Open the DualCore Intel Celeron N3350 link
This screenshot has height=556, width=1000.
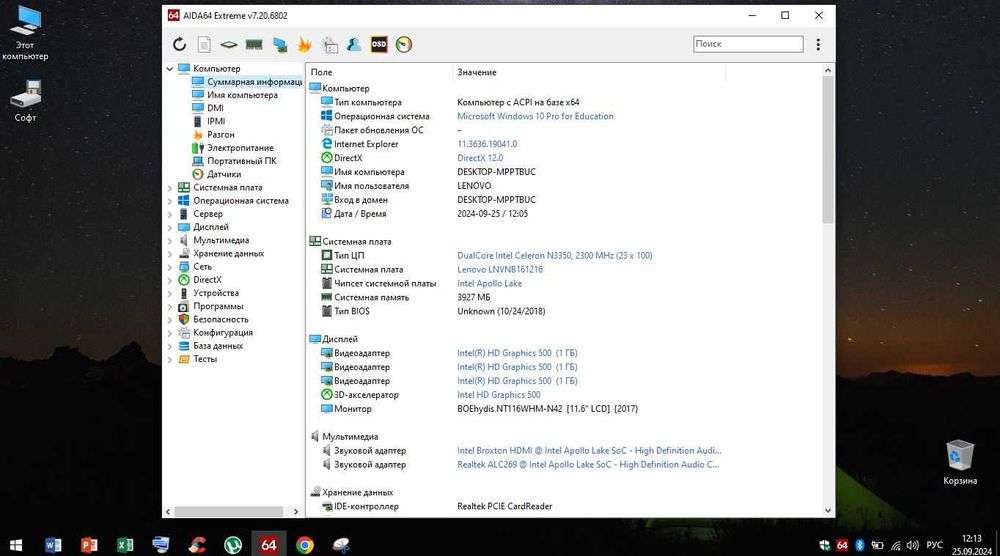tap(554, 256)
